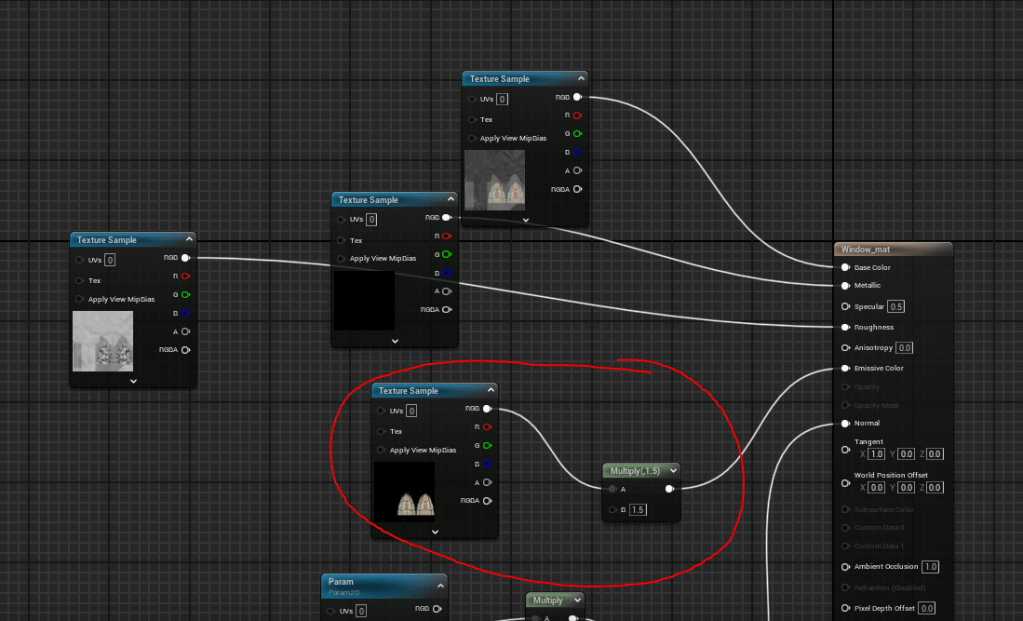Open the dropdown chevron on the Multiply(,1.5) node

point(672,470)
